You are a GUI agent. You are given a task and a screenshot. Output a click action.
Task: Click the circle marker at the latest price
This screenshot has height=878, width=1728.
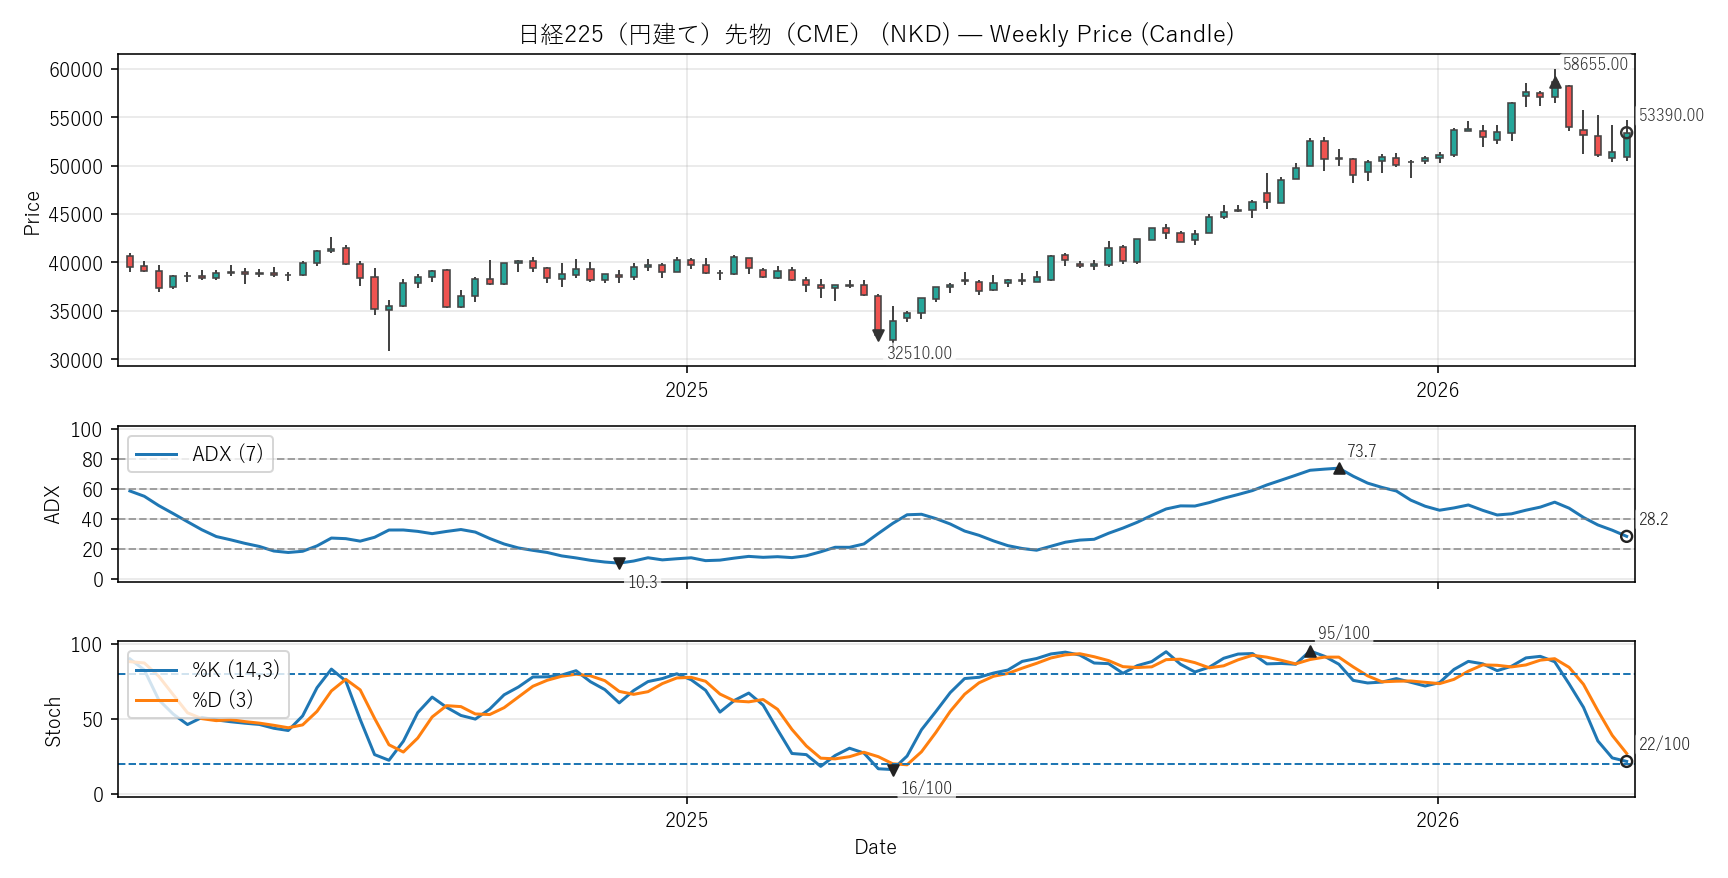[1626, 133]
